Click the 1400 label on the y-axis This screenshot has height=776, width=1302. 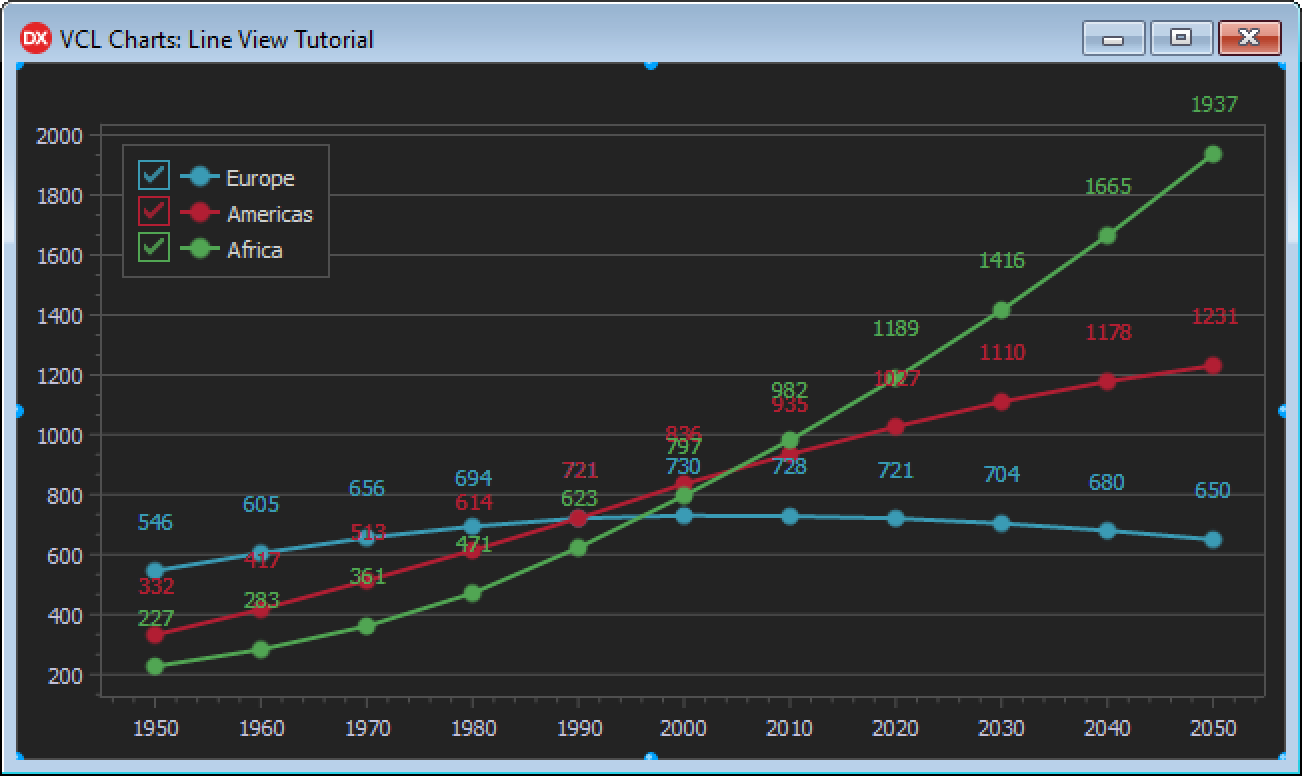coord(60,315)
